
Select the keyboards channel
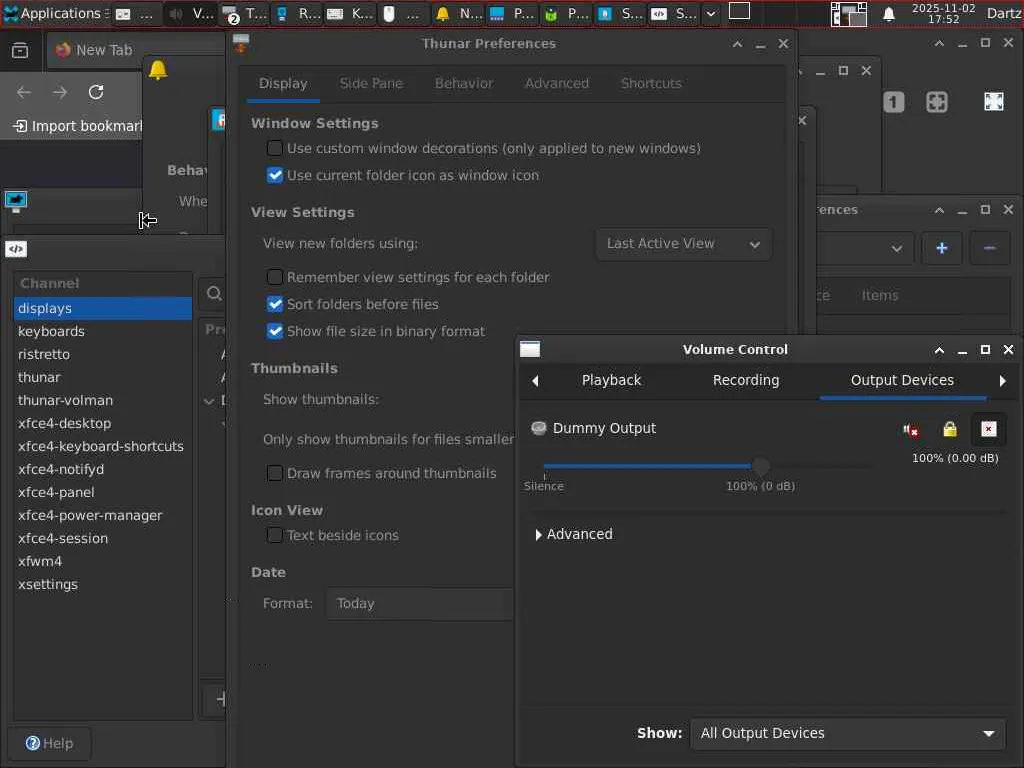[103, 331]
